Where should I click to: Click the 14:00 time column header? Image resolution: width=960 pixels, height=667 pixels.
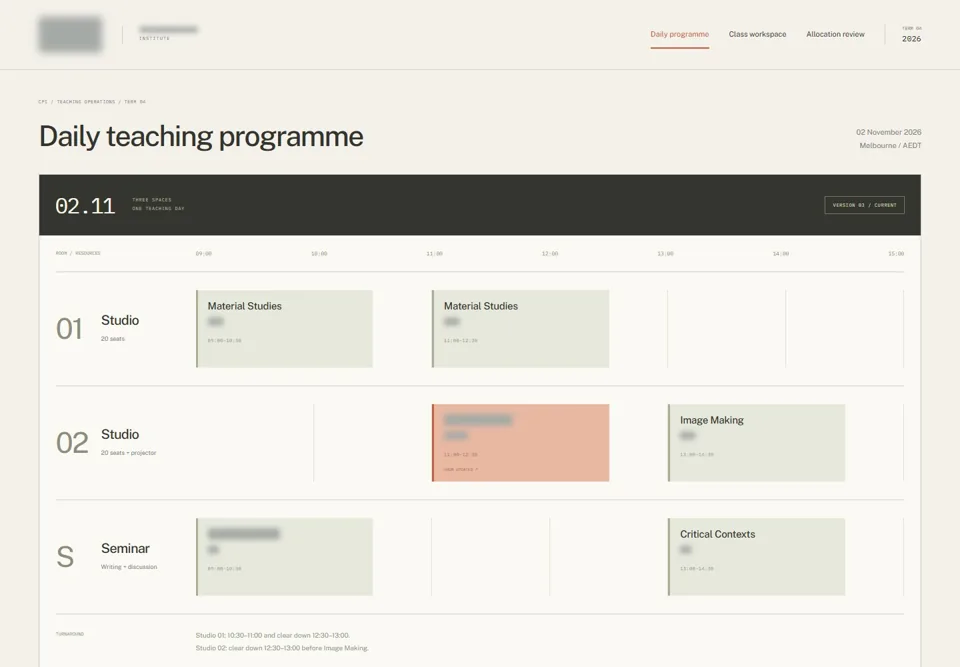(x=781, y=254)
